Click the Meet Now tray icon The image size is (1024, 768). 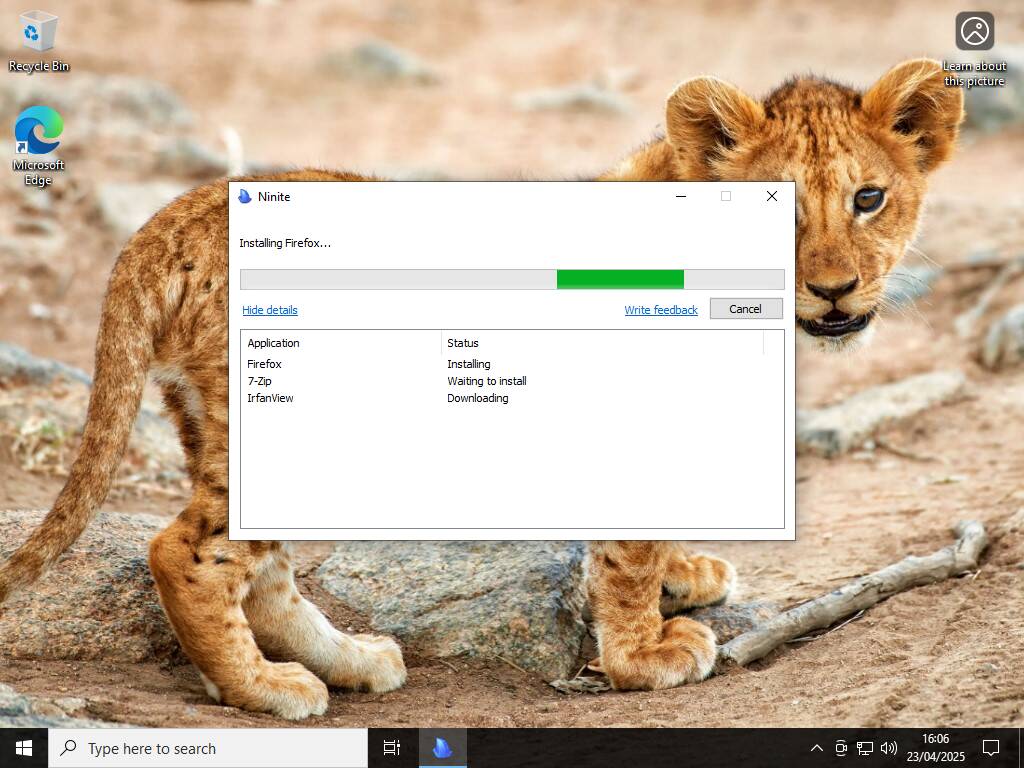[x=841, y=748]
